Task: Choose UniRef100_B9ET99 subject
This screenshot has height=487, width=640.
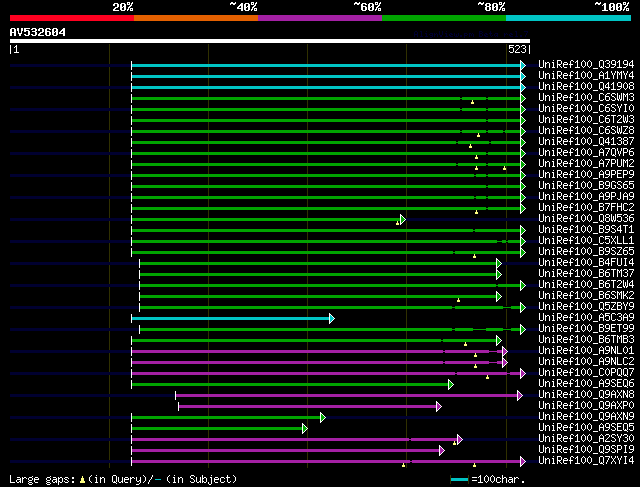Action: click(x=586, y=329)
